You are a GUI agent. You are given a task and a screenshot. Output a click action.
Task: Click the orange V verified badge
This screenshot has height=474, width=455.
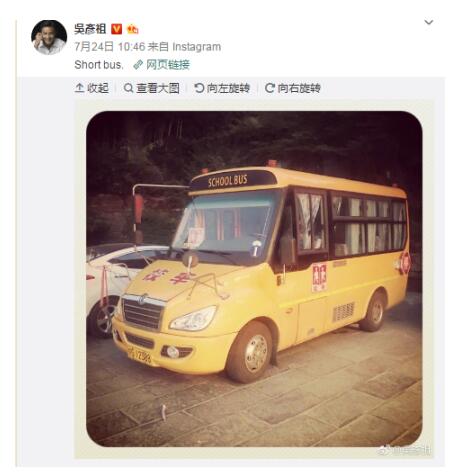pos(116,29)
